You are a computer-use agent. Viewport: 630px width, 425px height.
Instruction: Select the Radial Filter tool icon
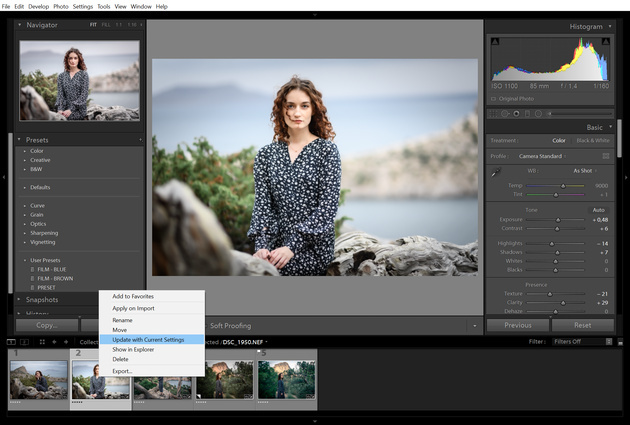(539, 113)
